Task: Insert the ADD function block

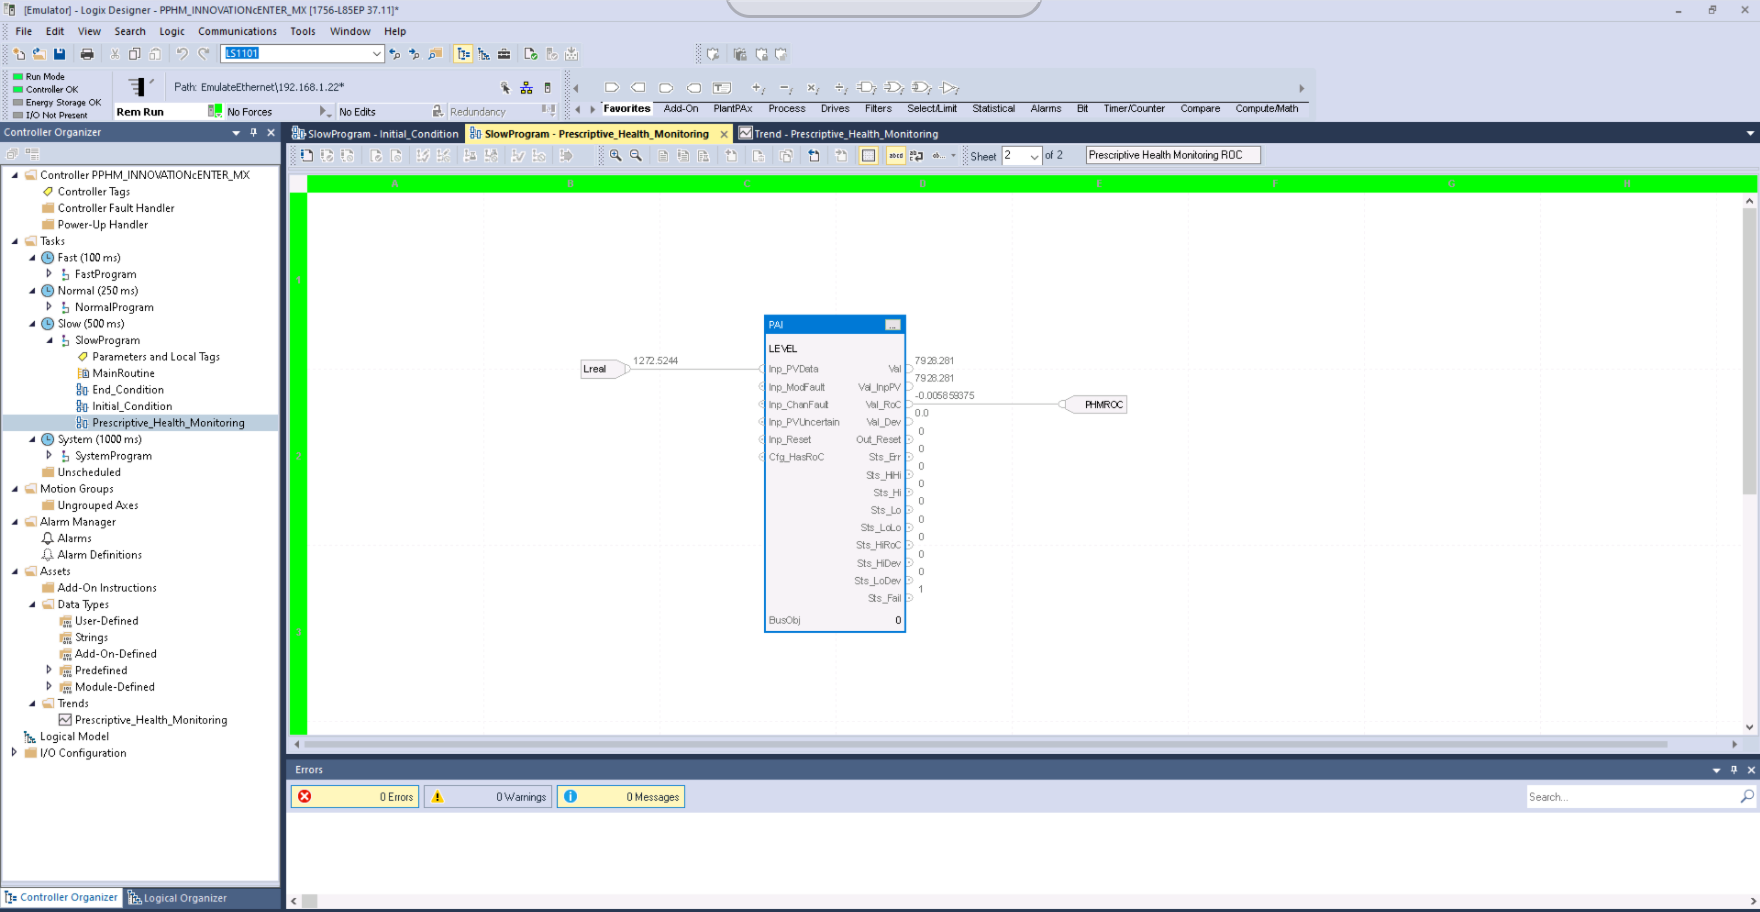Action: (x=758, y=88)
